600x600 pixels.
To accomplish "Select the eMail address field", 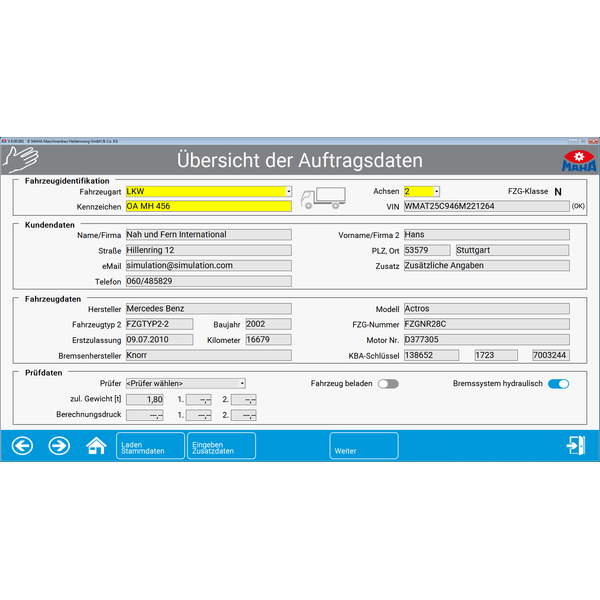I will (x=208, y=266).
